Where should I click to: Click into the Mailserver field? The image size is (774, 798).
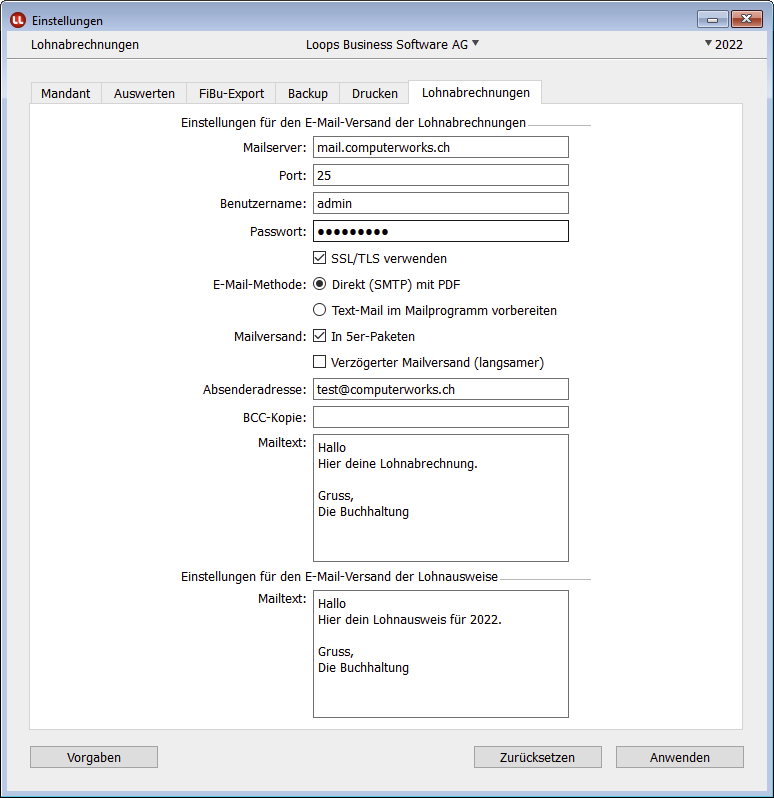coord(440,147)
